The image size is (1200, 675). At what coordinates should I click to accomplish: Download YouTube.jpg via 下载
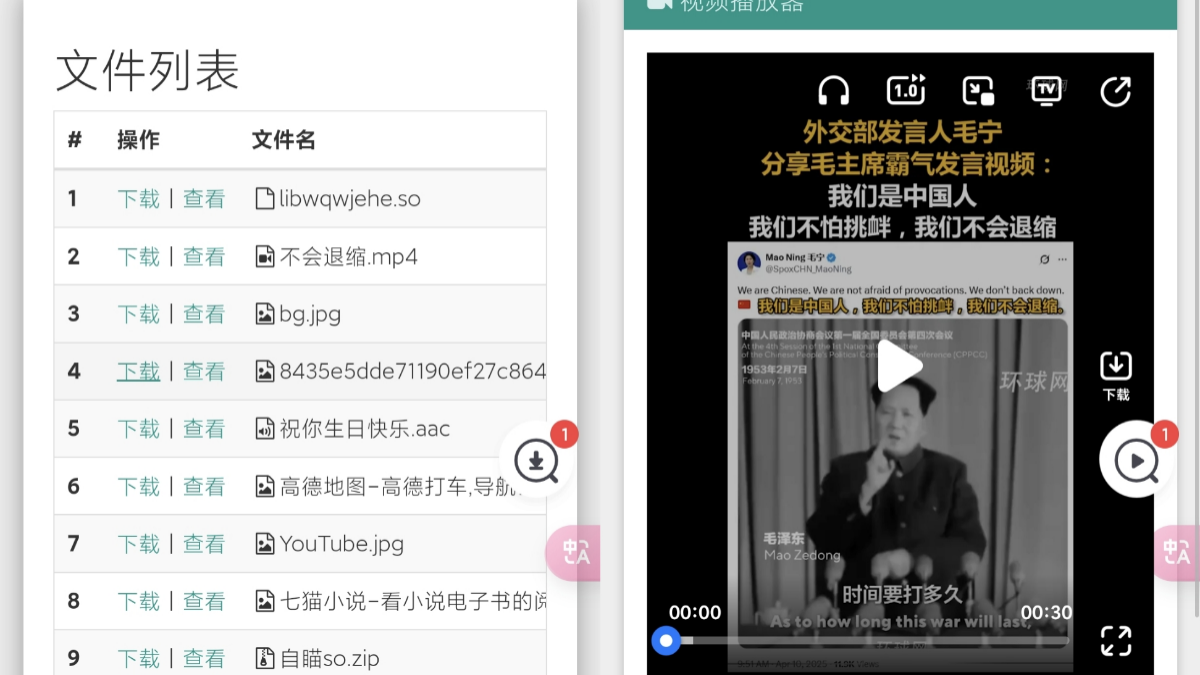(x=138, y=544)
